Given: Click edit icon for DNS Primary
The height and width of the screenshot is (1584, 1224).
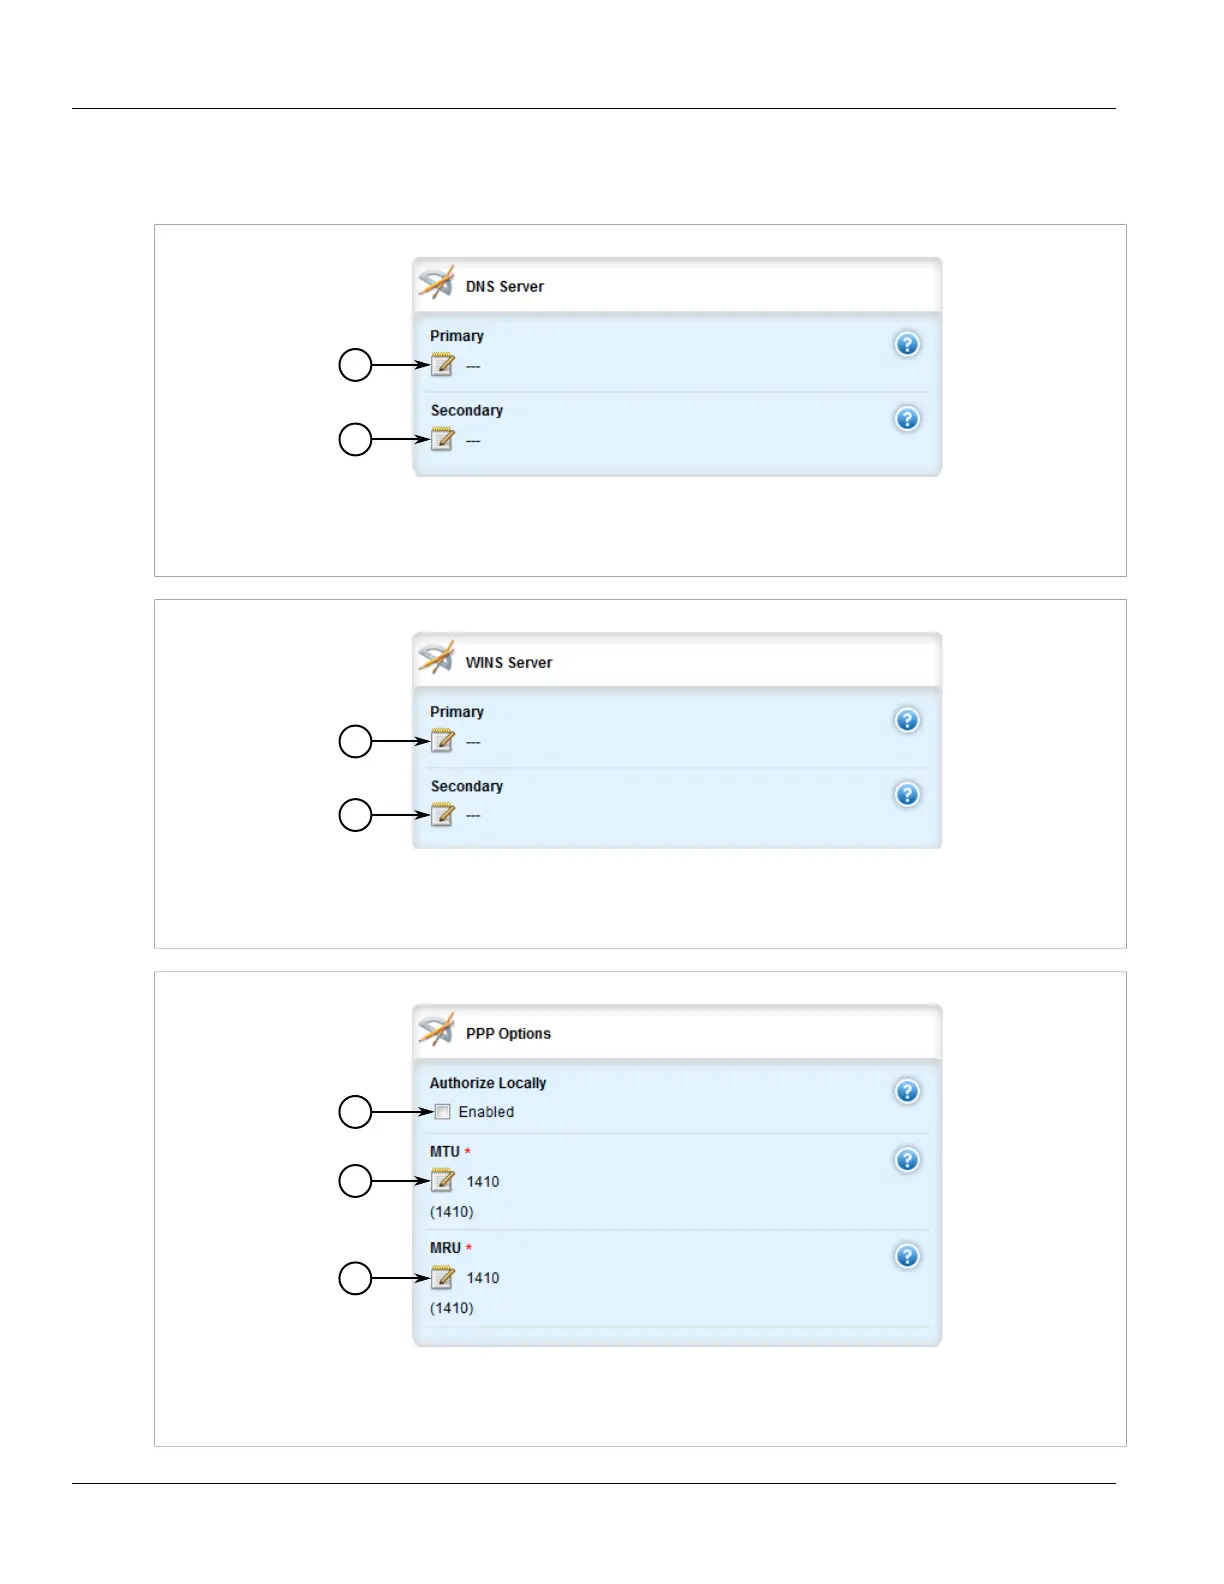Looking at the screenshot, I should click(x=442, y=365).
